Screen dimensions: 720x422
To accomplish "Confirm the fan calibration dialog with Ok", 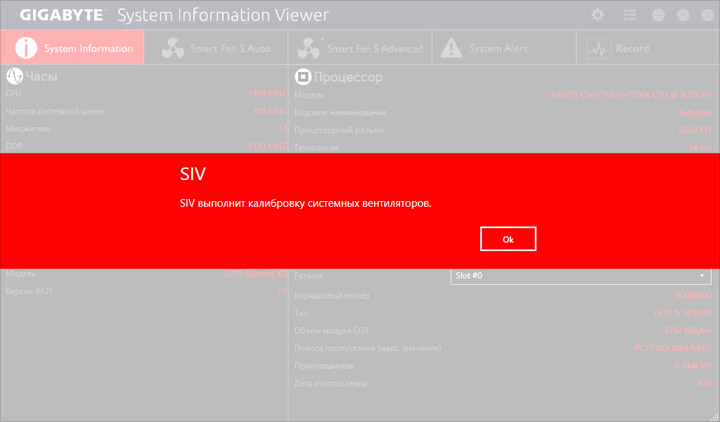I will point(508,239).
